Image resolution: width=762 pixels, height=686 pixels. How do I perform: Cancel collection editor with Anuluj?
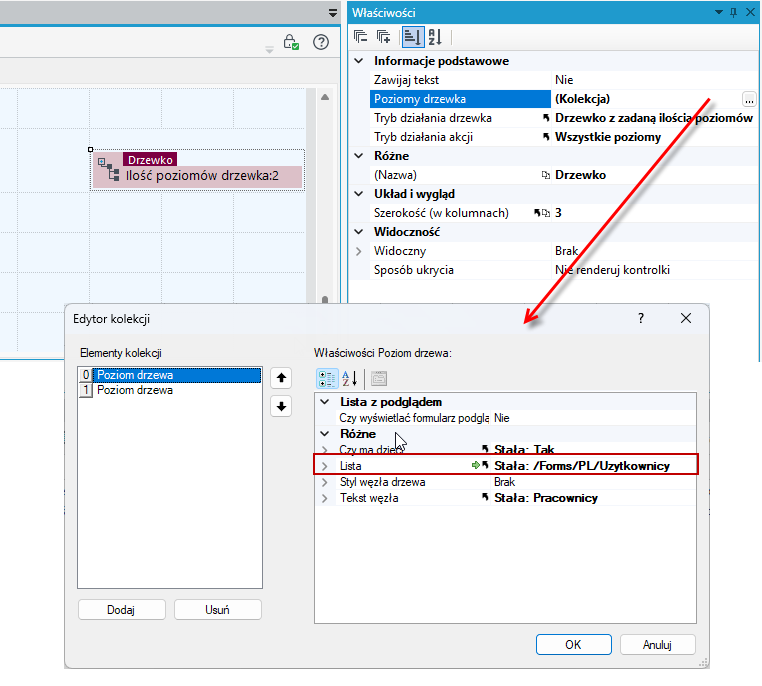coord(658,645)
